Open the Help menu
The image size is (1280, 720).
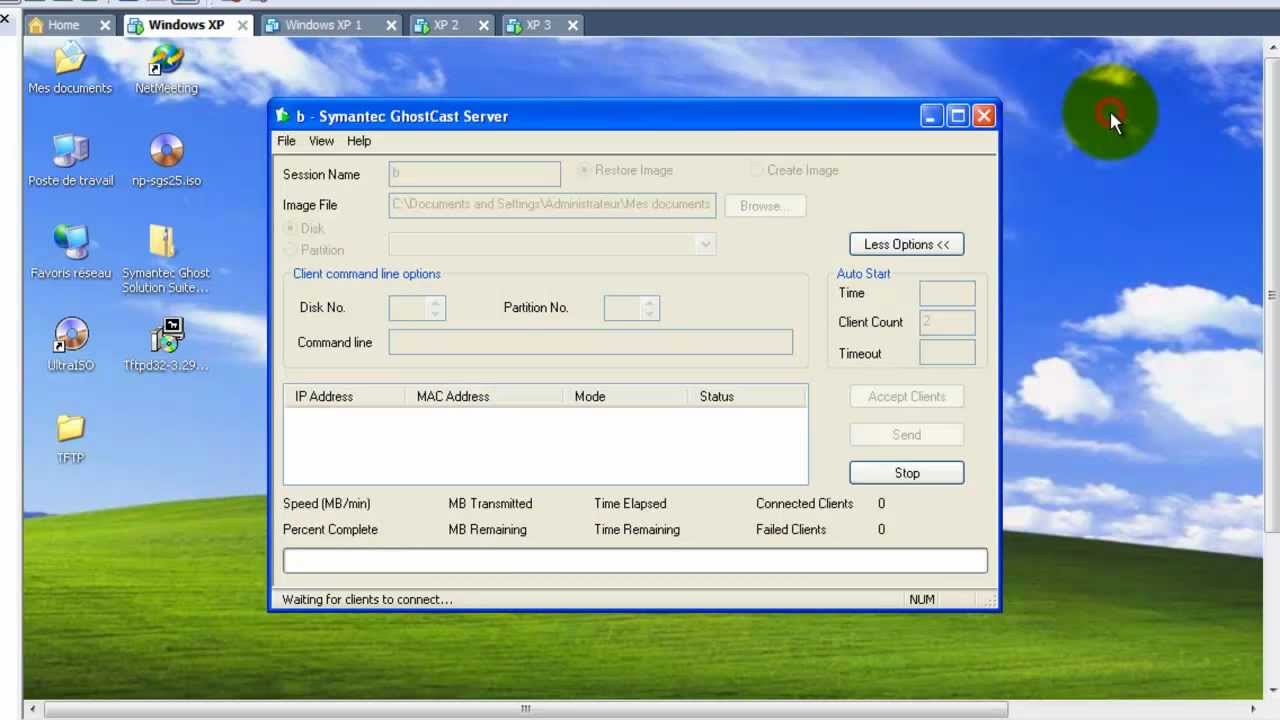(359, 141)
